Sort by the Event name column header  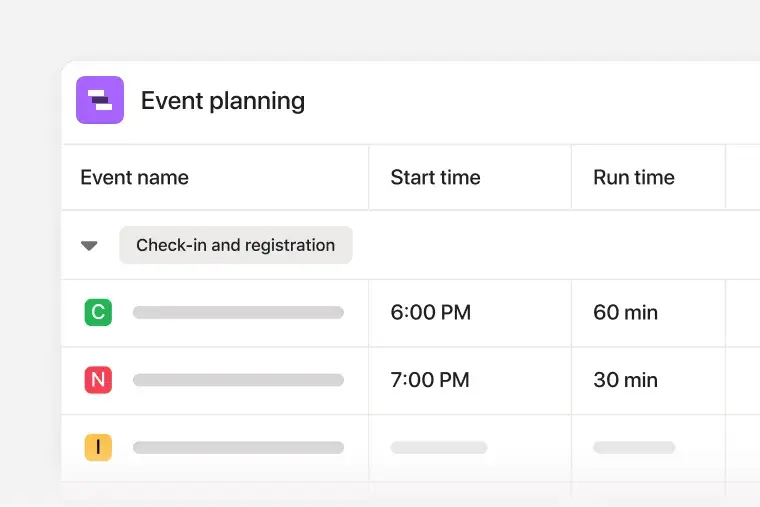point(135,177)
